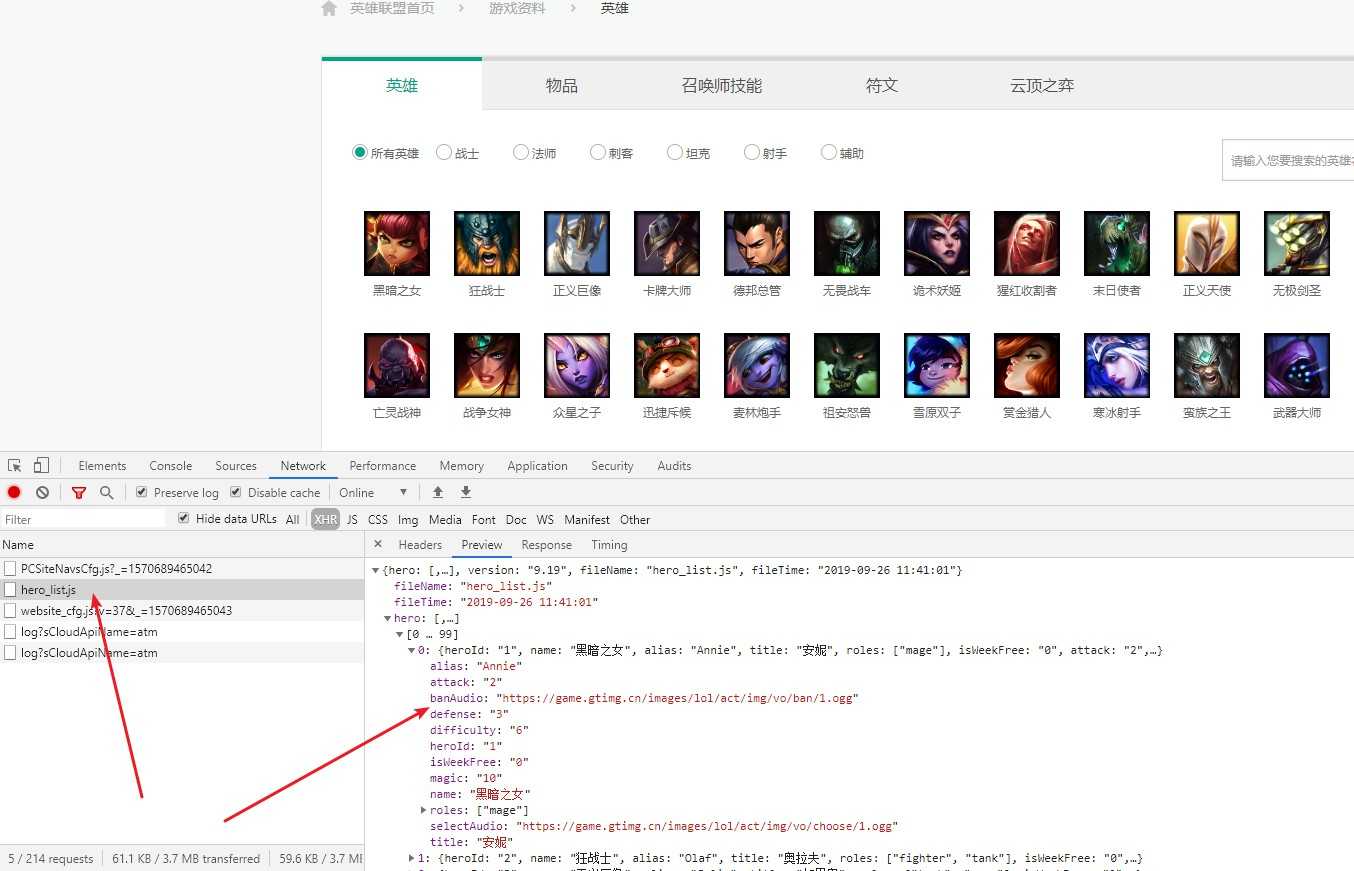Uncheck the Disable cache checkbox
Viewport: 1354px width, 871px height.
click(x=236, y=492)
